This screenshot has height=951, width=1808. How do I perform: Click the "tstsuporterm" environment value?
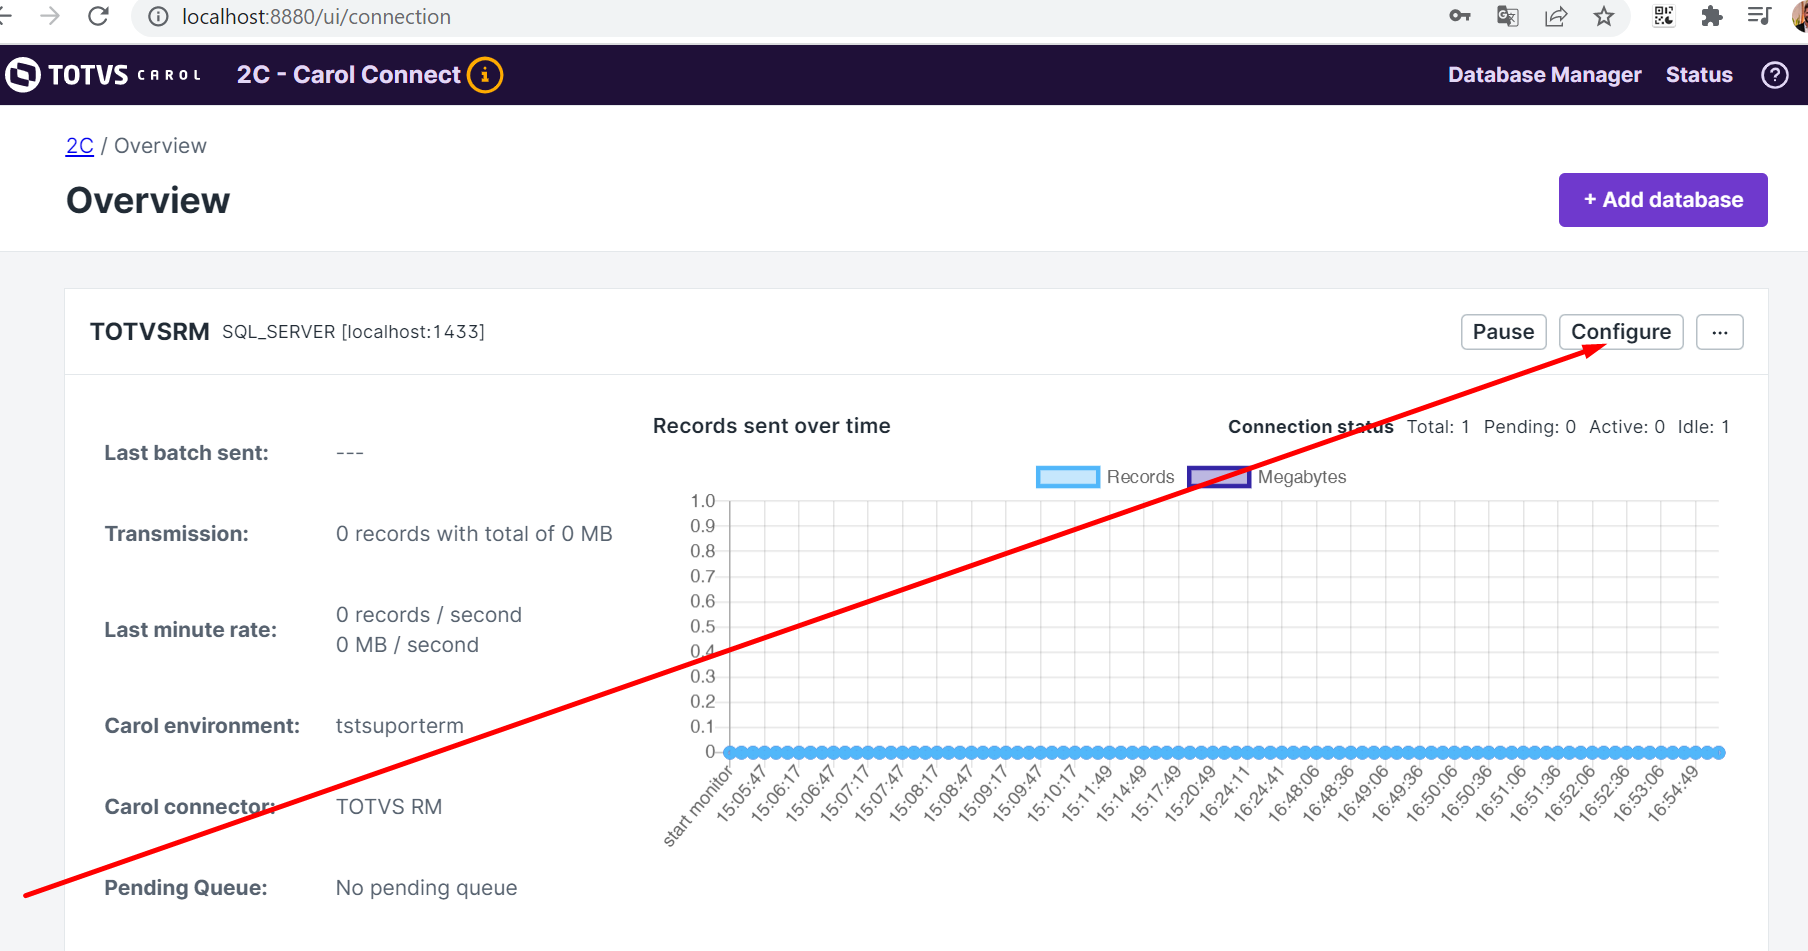pyautogui.click(x=400, y=726)
